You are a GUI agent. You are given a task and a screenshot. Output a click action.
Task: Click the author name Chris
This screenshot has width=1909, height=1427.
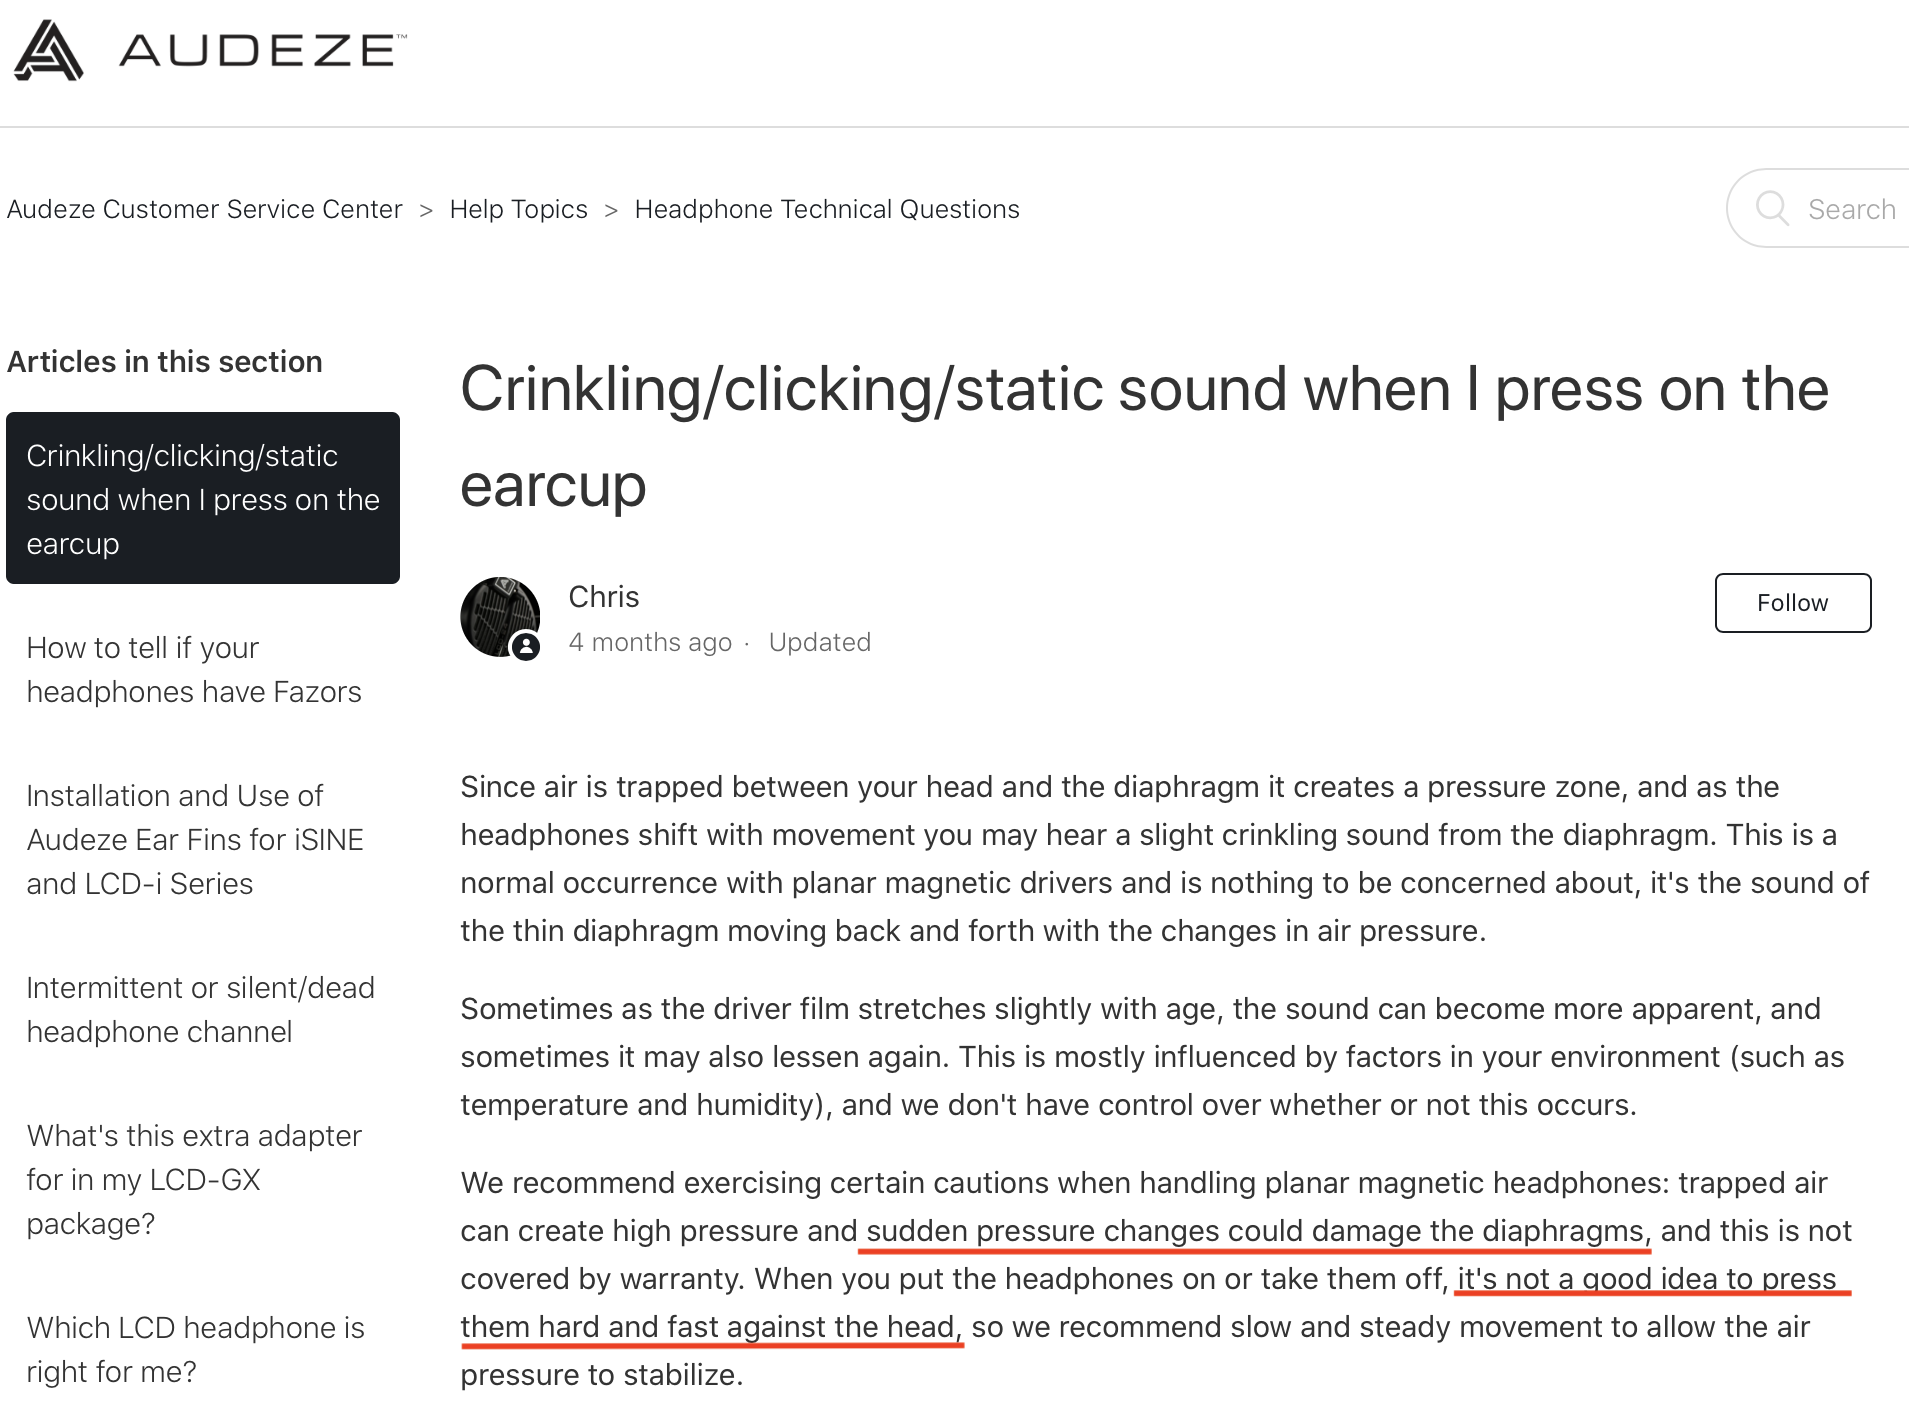(604, 597)
